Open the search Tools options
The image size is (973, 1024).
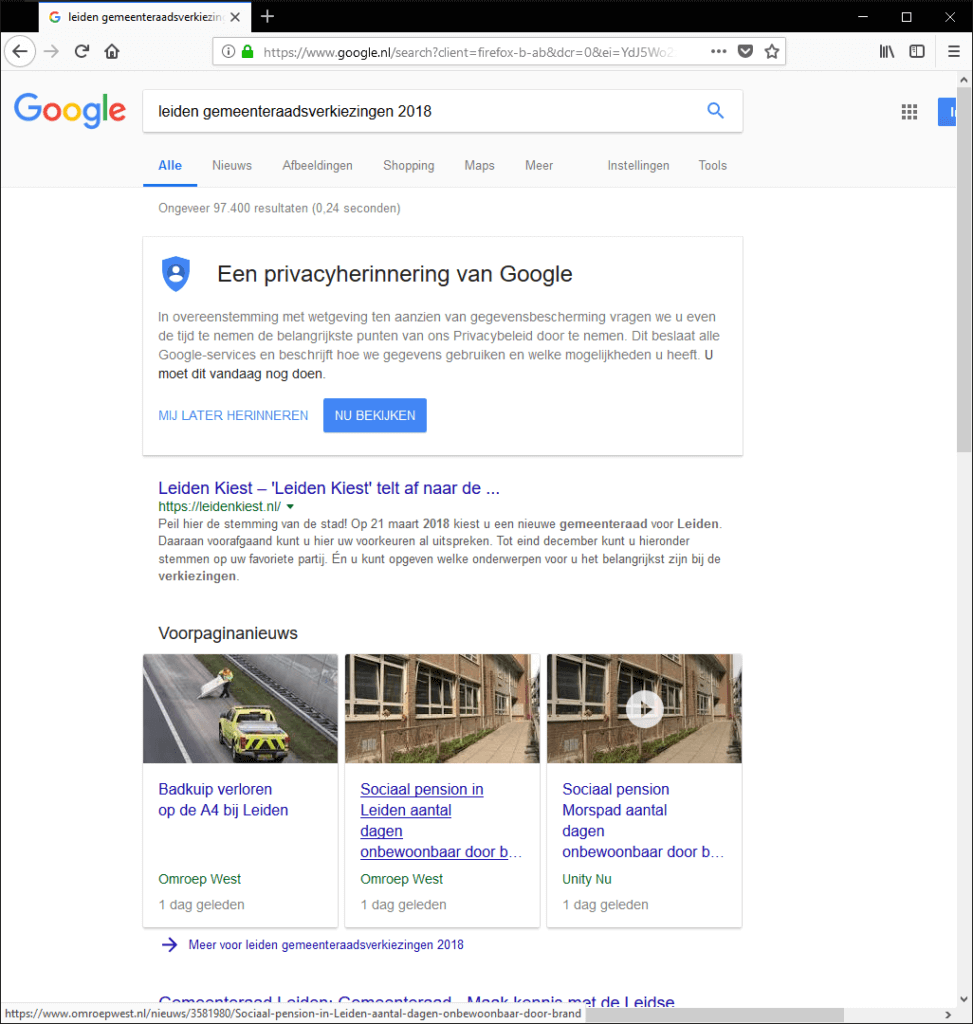tap(712, 166)
